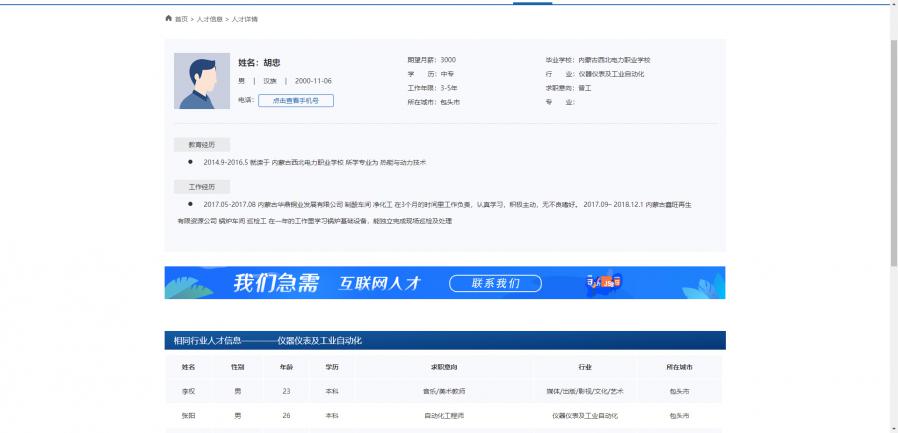
Task: Click the 学历 column header
Action: tap(332, 367)
